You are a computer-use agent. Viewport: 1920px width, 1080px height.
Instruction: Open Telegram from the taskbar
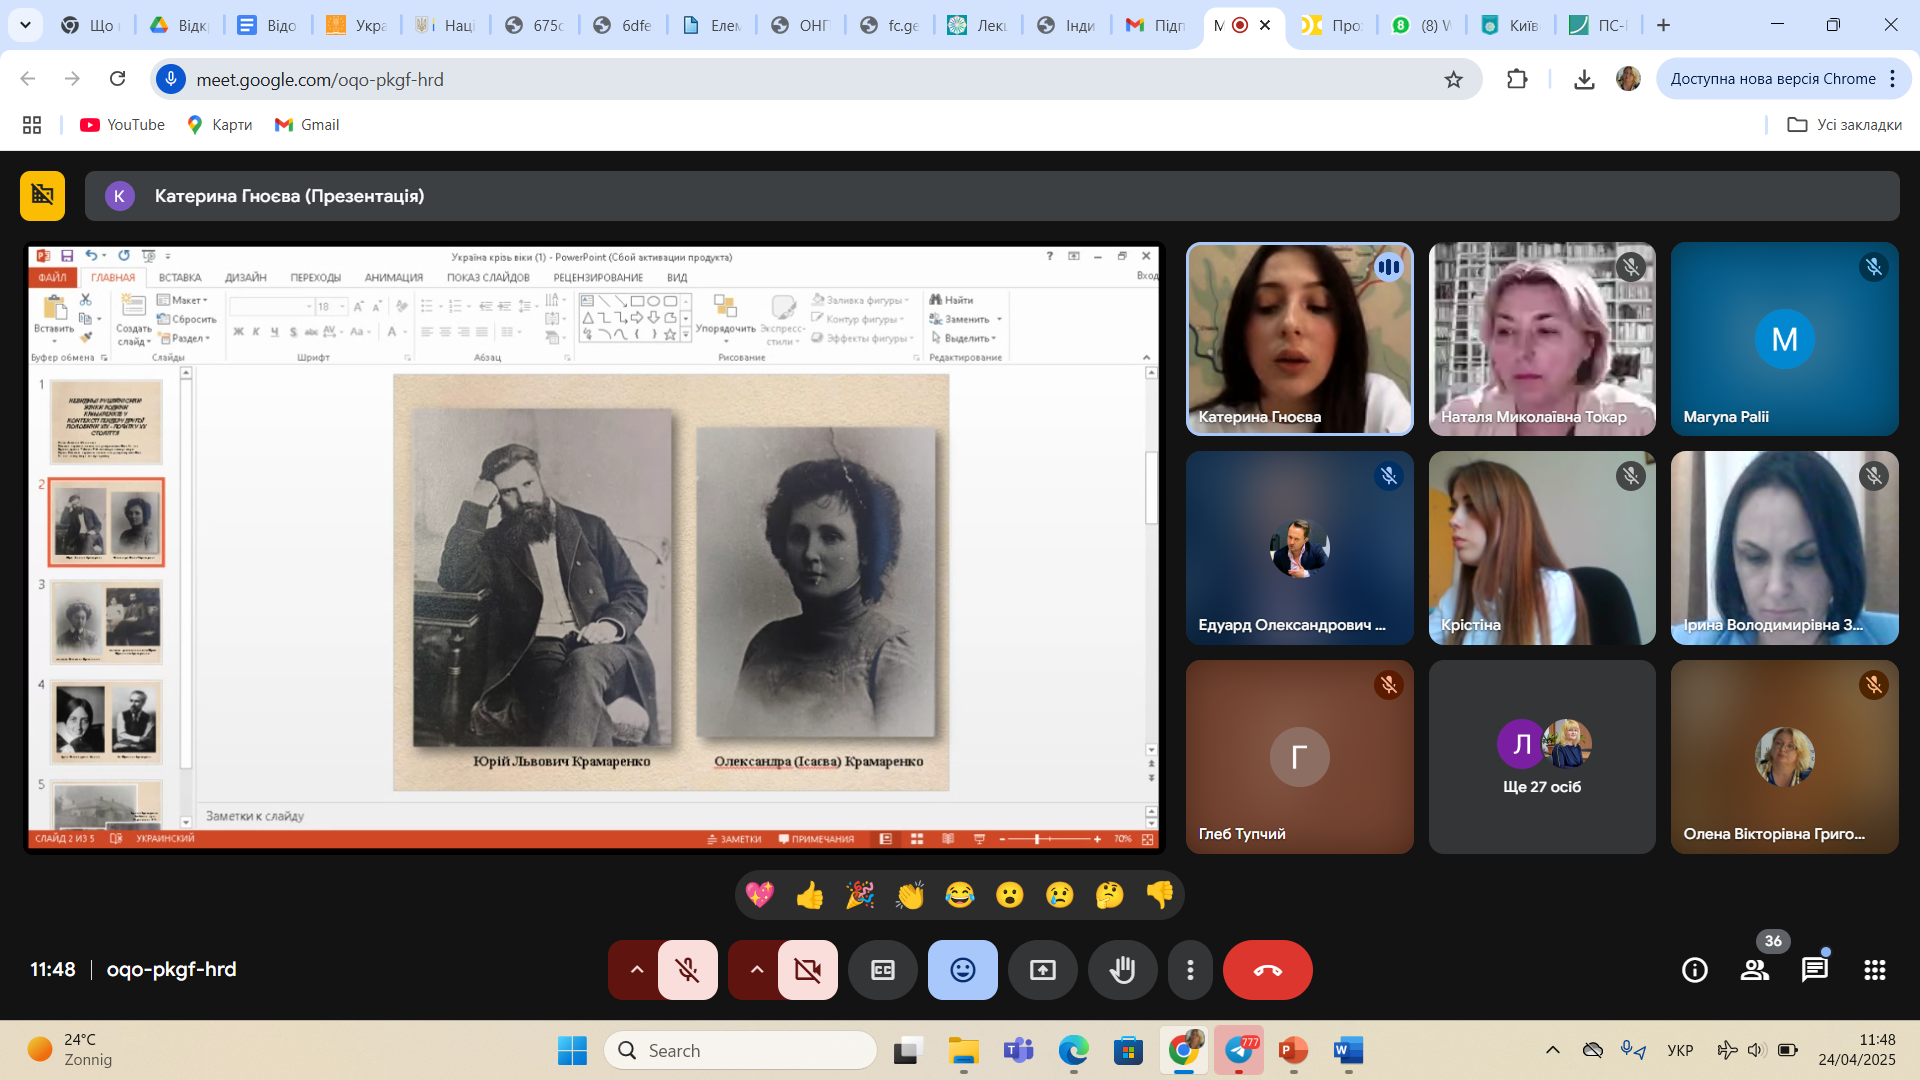point(1239,1050)
